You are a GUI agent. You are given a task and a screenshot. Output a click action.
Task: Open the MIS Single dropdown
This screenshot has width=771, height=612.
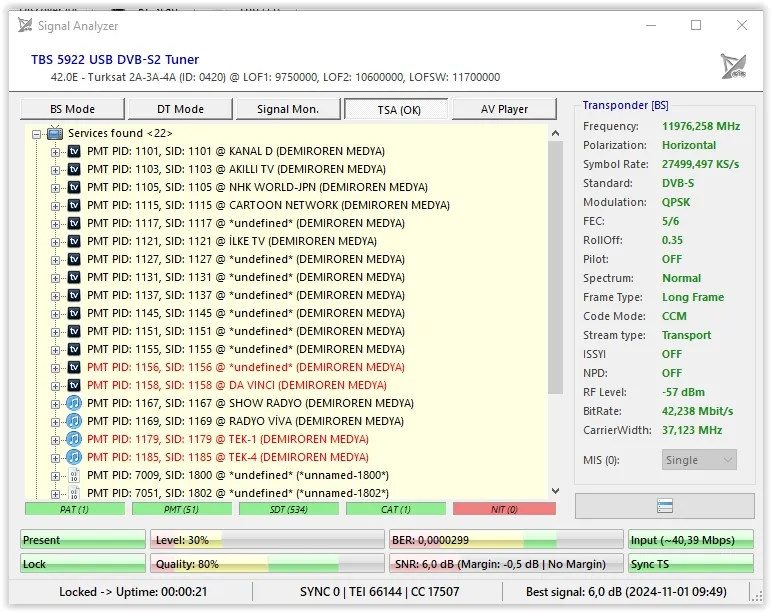click(x=699, y=460)
